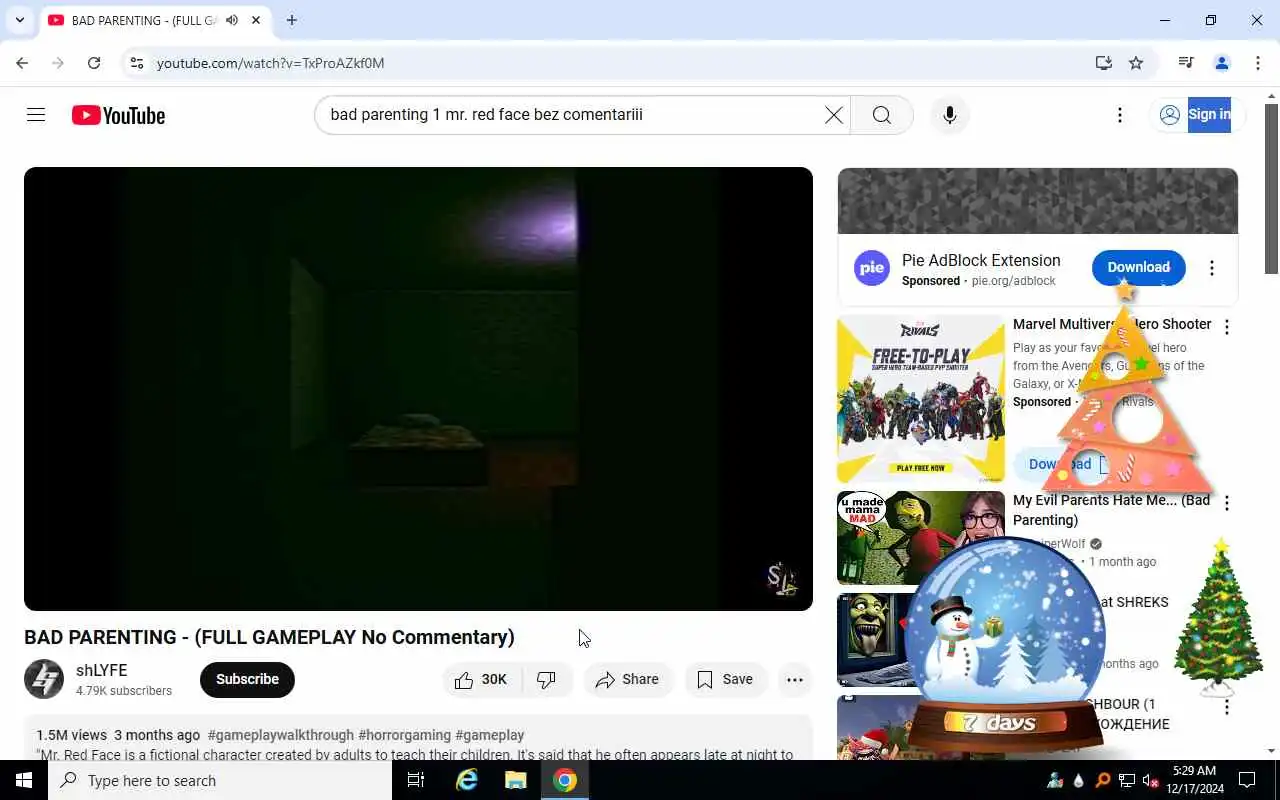This screenshot has width=1280, height=800.
Task: Click the magnifier search button
Action: [881, 115]
